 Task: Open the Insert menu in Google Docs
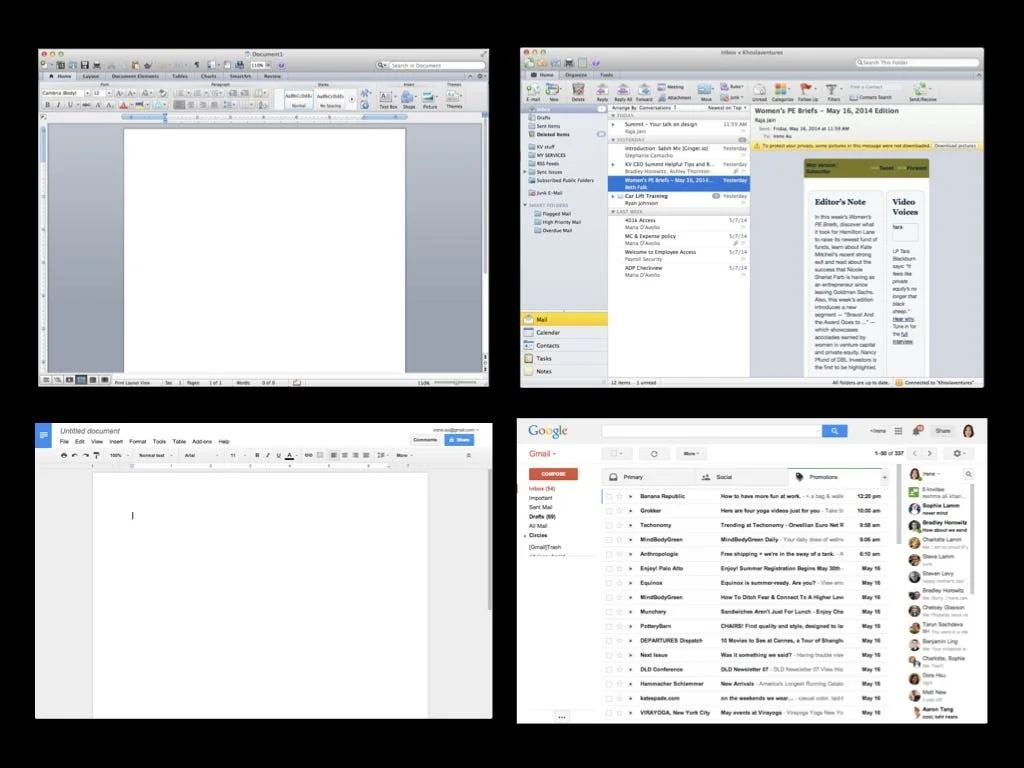[x=116, y=441]
